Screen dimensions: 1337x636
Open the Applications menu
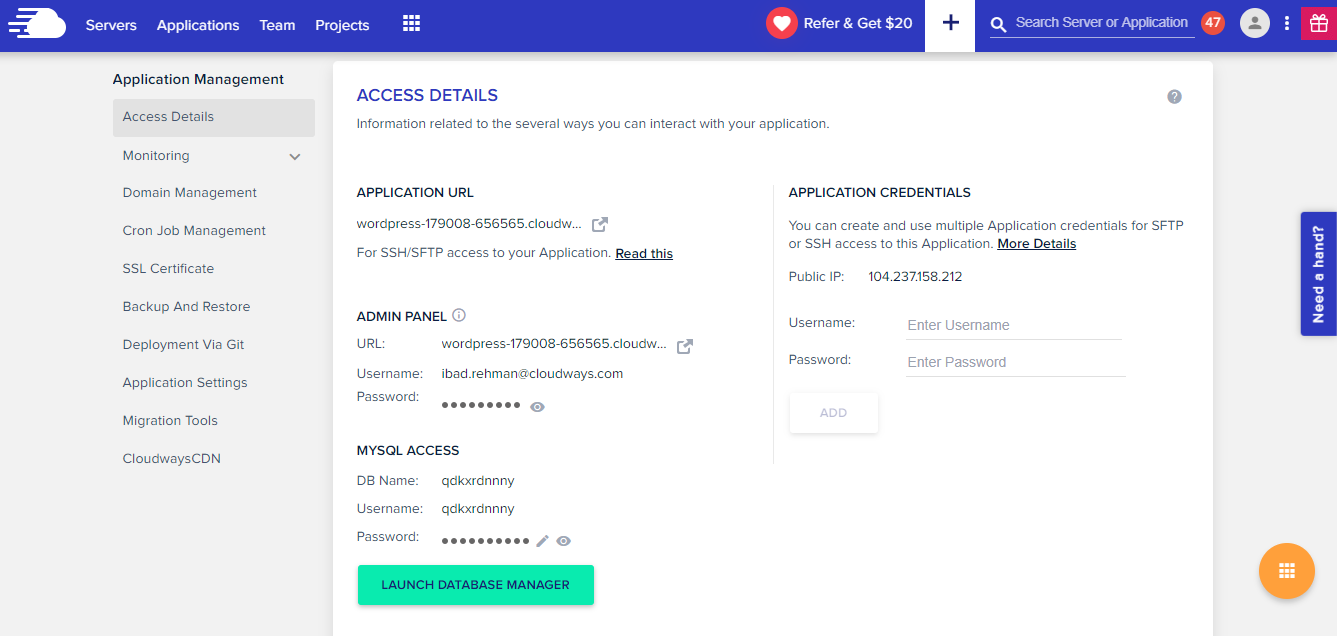[x=198, y=25]
